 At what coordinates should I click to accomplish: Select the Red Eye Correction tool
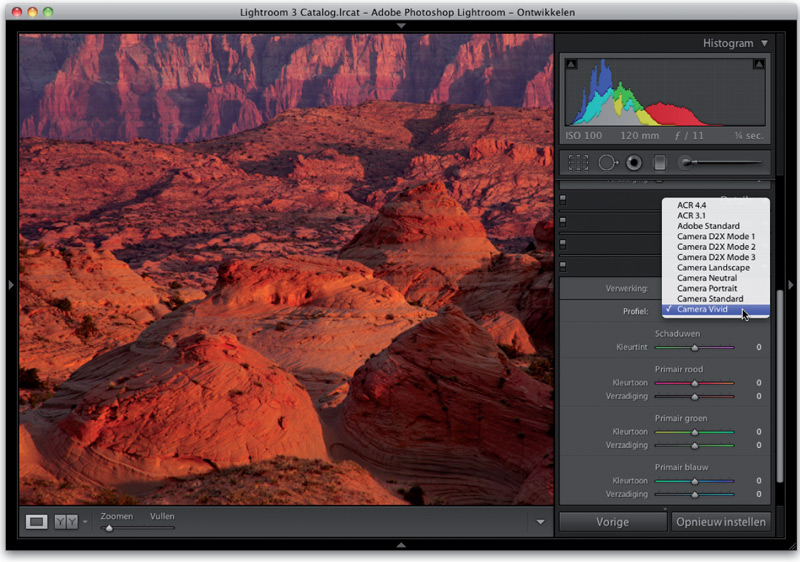coord(634,163)
